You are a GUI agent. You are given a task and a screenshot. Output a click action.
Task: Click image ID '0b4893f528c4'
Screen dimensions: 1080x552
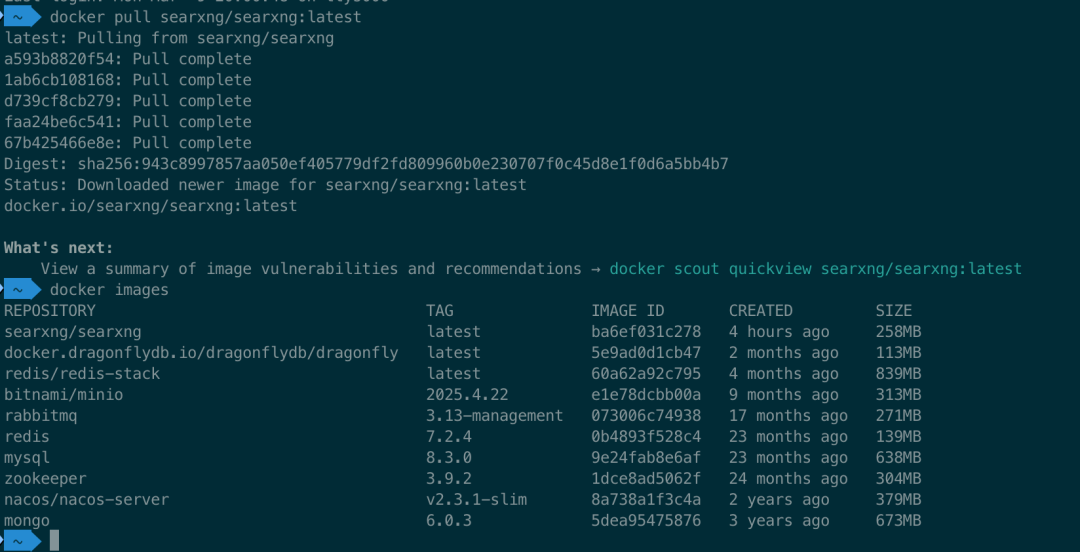(x=646, y=437)
